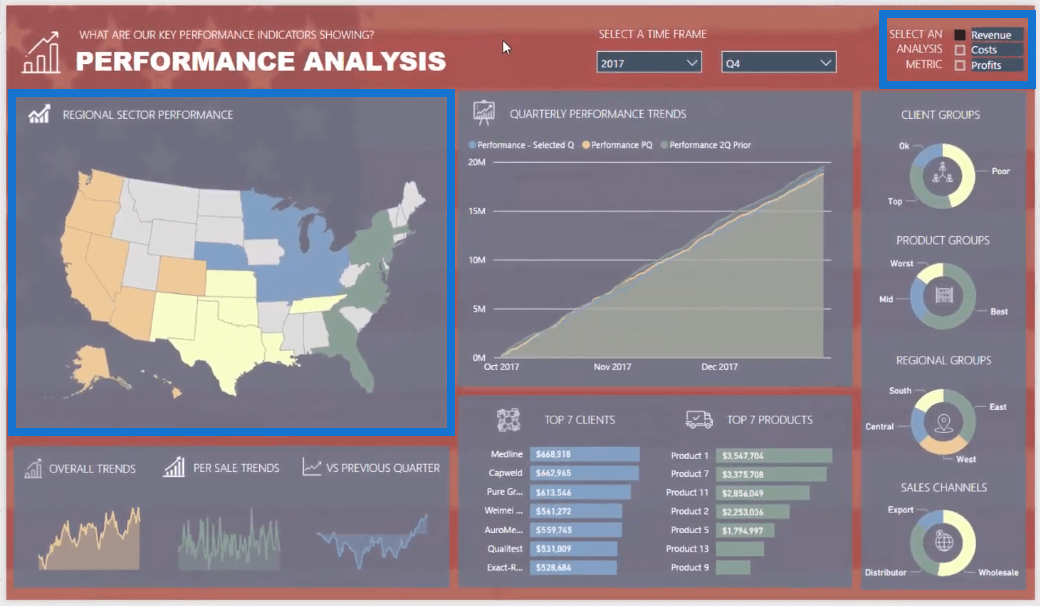This screenshot has height=606, width=1040.
Task: Click the Poor segment in Client Groups
Action: 966,175
